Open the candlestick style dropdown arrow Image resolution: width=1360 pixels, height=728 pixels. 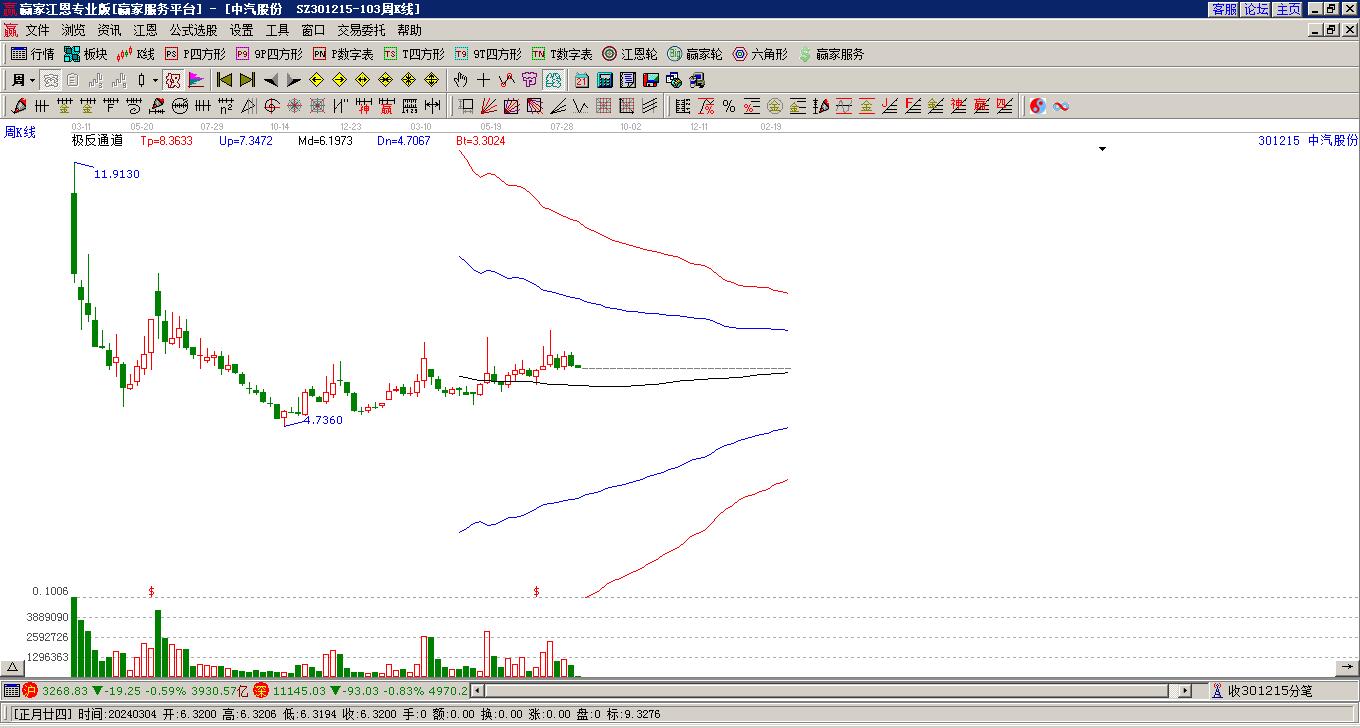click(155, 80)
